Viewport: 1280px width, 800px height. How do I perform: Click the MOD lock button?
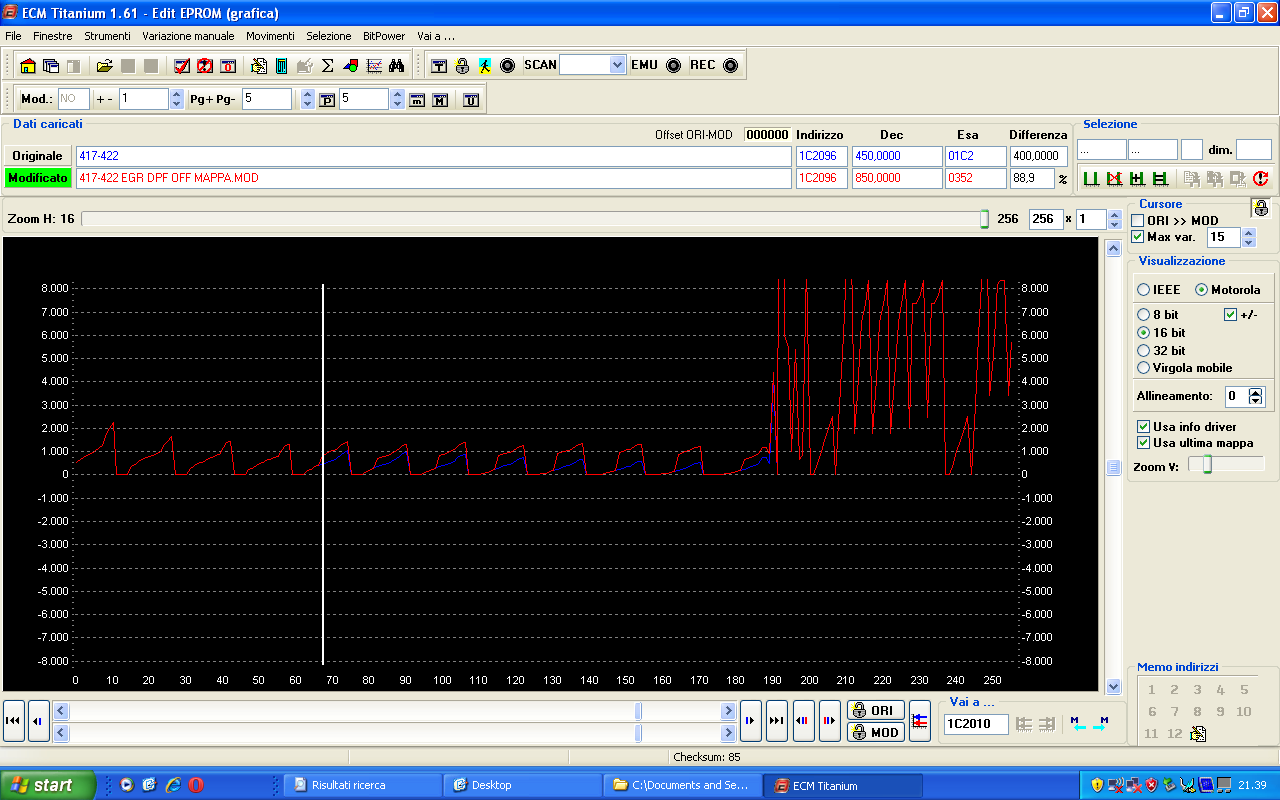876,732
